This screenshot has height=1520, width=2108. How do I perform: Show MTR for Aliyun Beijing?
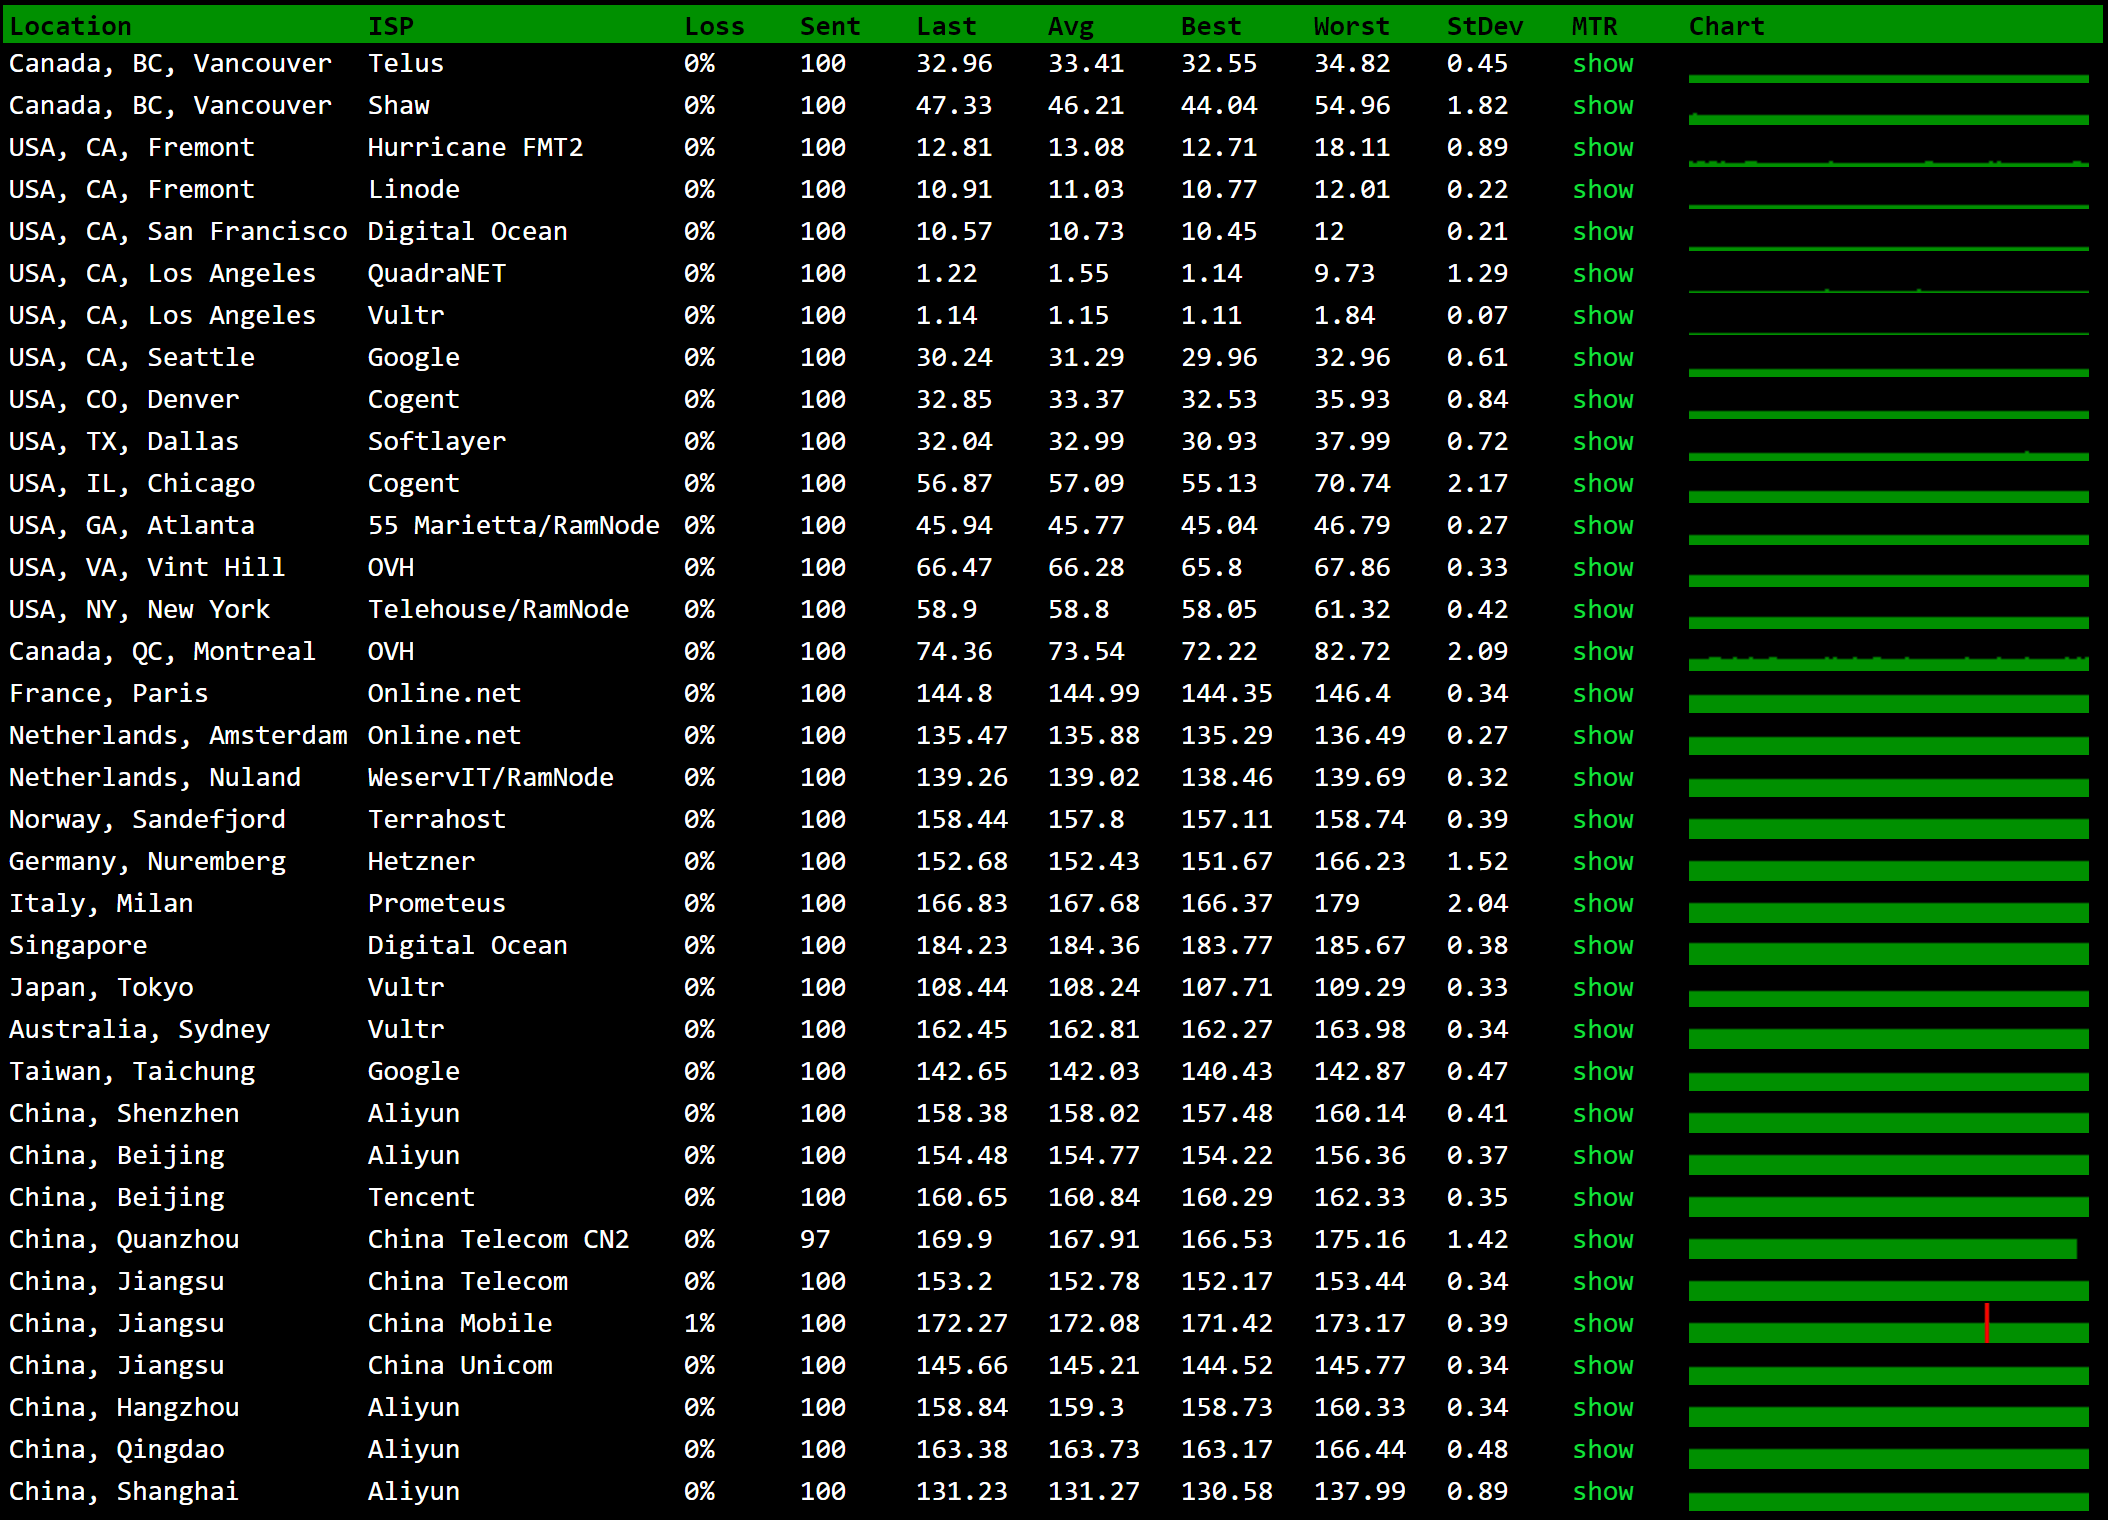click(x=1603, y=1156)
